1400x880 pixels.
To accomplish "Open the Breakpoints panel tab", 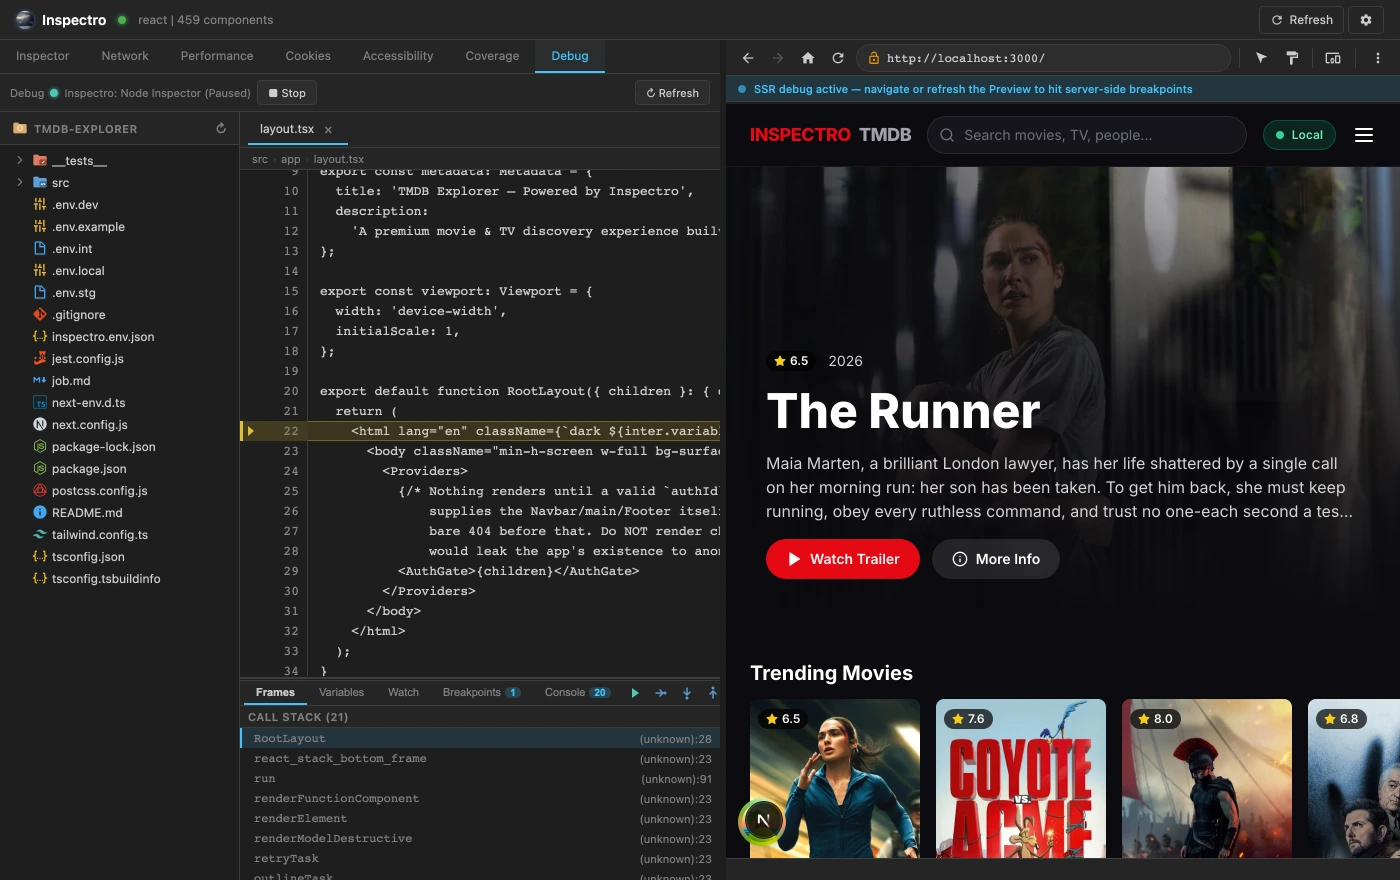I will [x=481, y=692].
